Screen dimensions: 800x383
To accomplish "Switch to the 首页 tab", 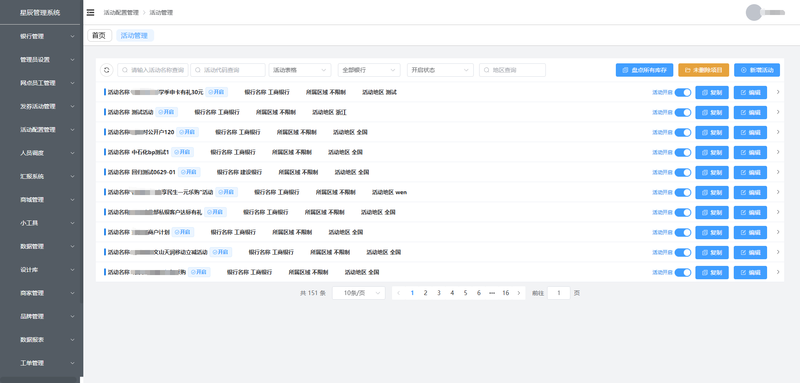I will 99,36.
